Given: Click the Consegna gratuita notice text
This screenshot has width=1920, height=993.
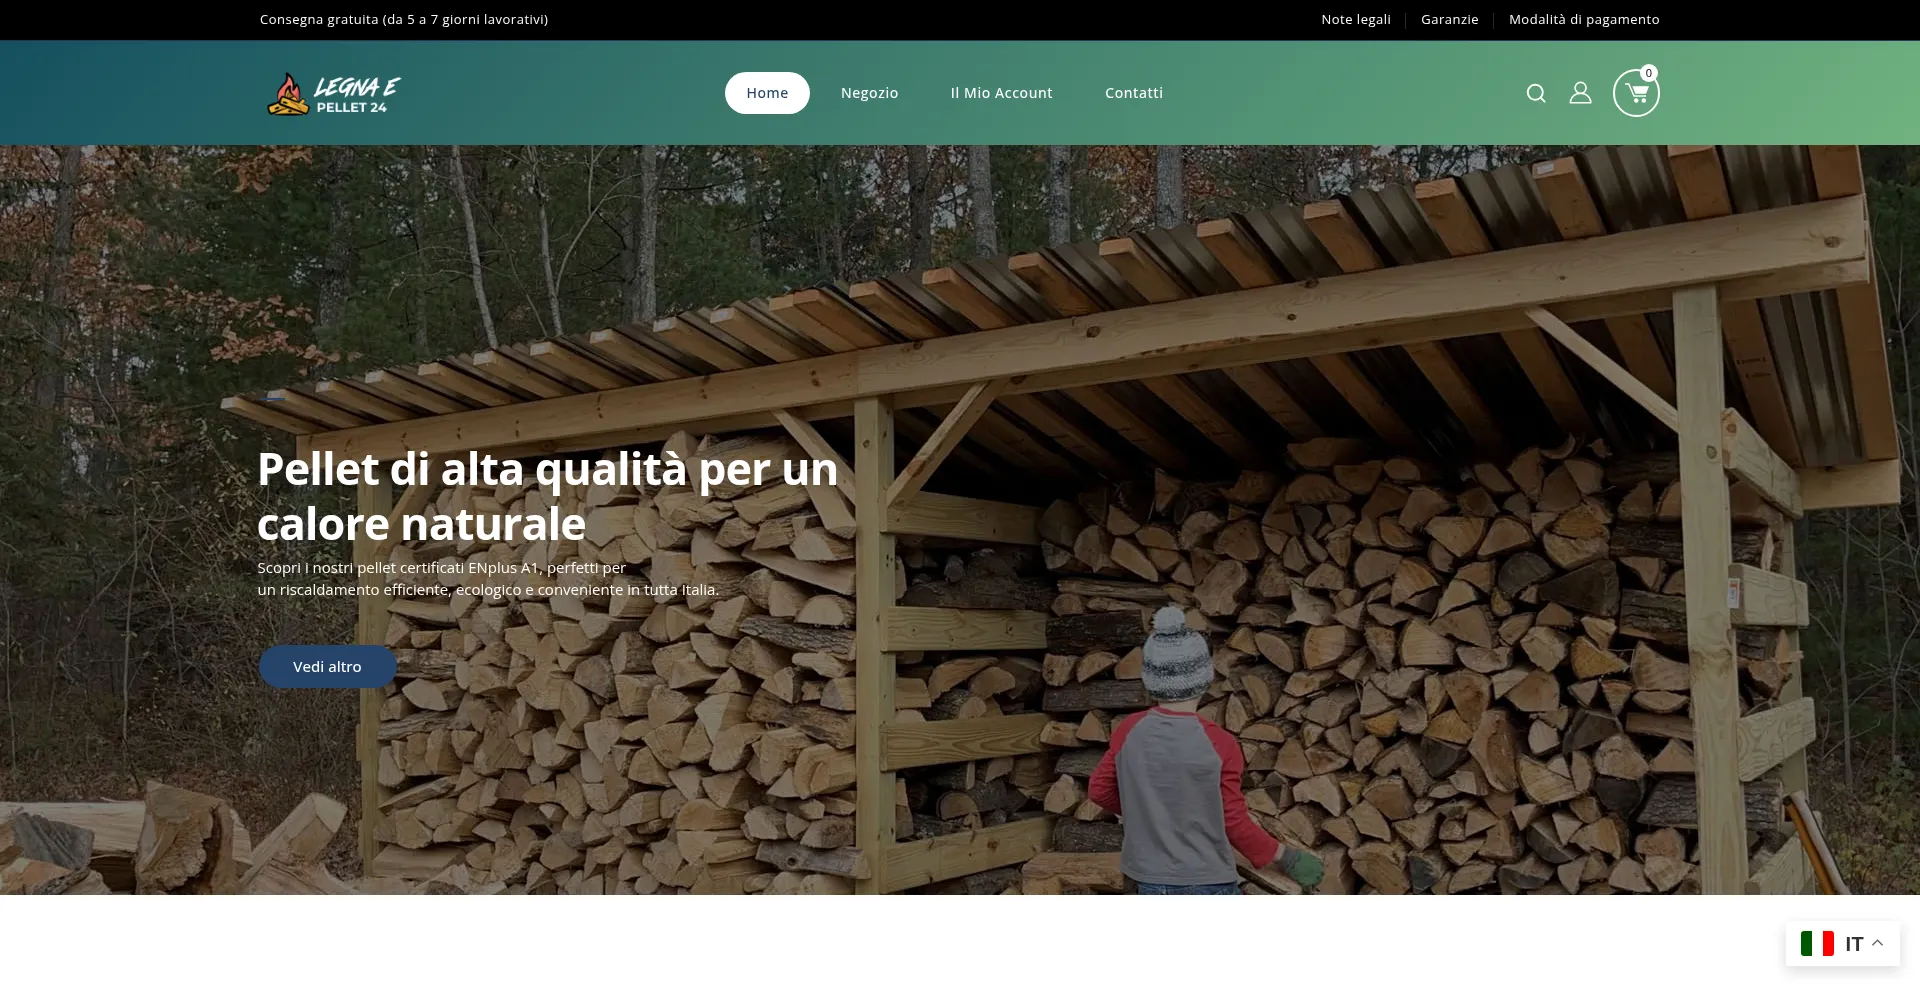Looking at the screenshot, I should 404,19.
